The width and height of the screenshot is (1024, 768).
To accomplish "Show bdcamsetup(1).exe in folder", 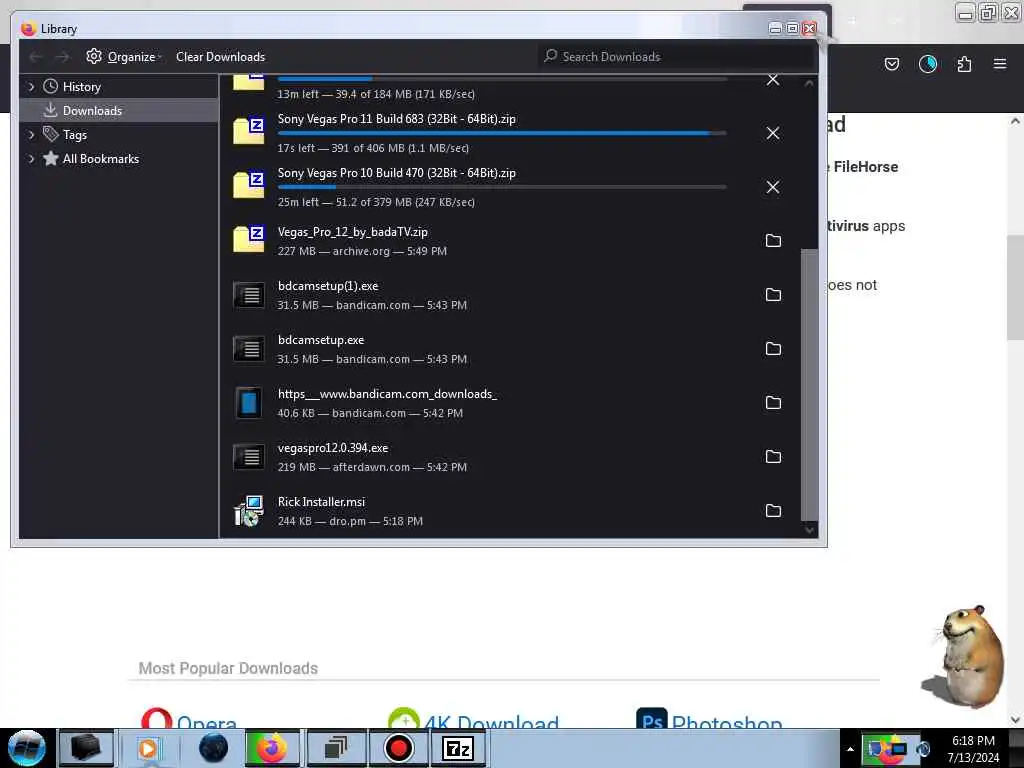I will (773, 295).
